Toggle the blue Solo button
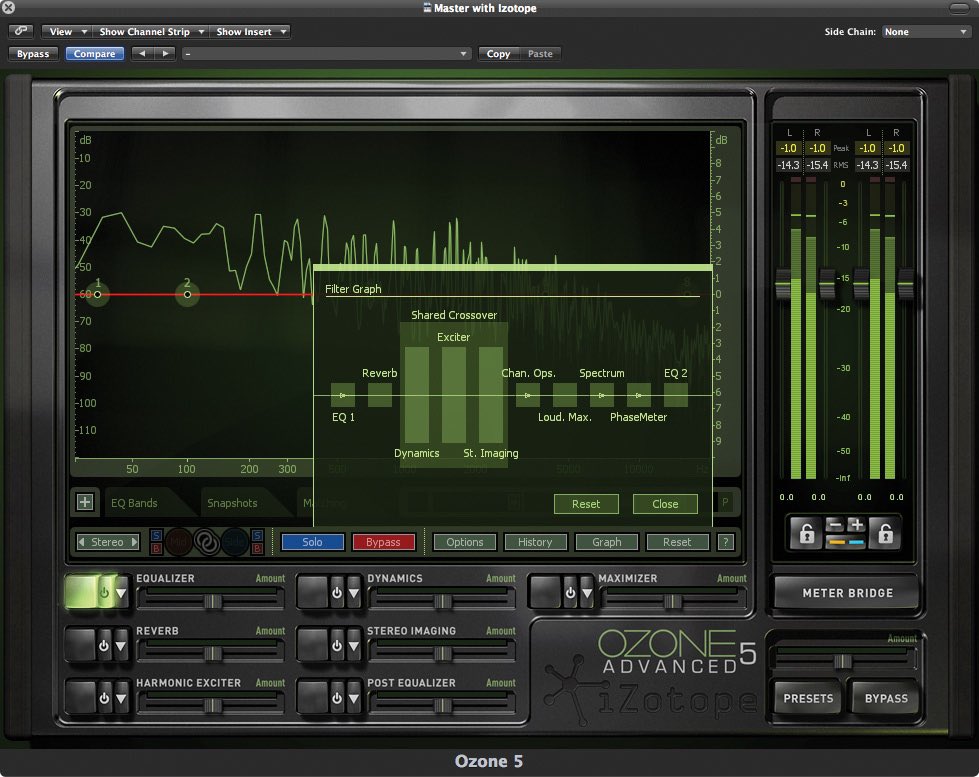Image resolution: width=979 pixels, height=777 pixels. [x=312, y=542]
